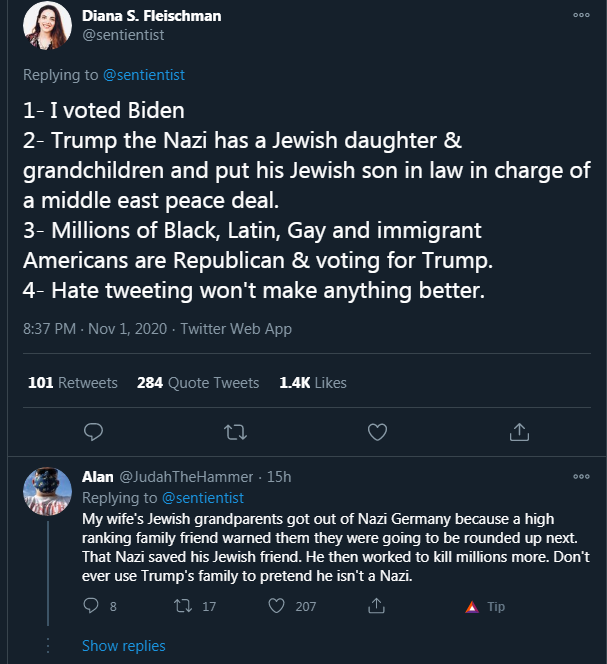607x664 pixels.
Task: Reply to Diana's main tweet
Action: [93, 432]
